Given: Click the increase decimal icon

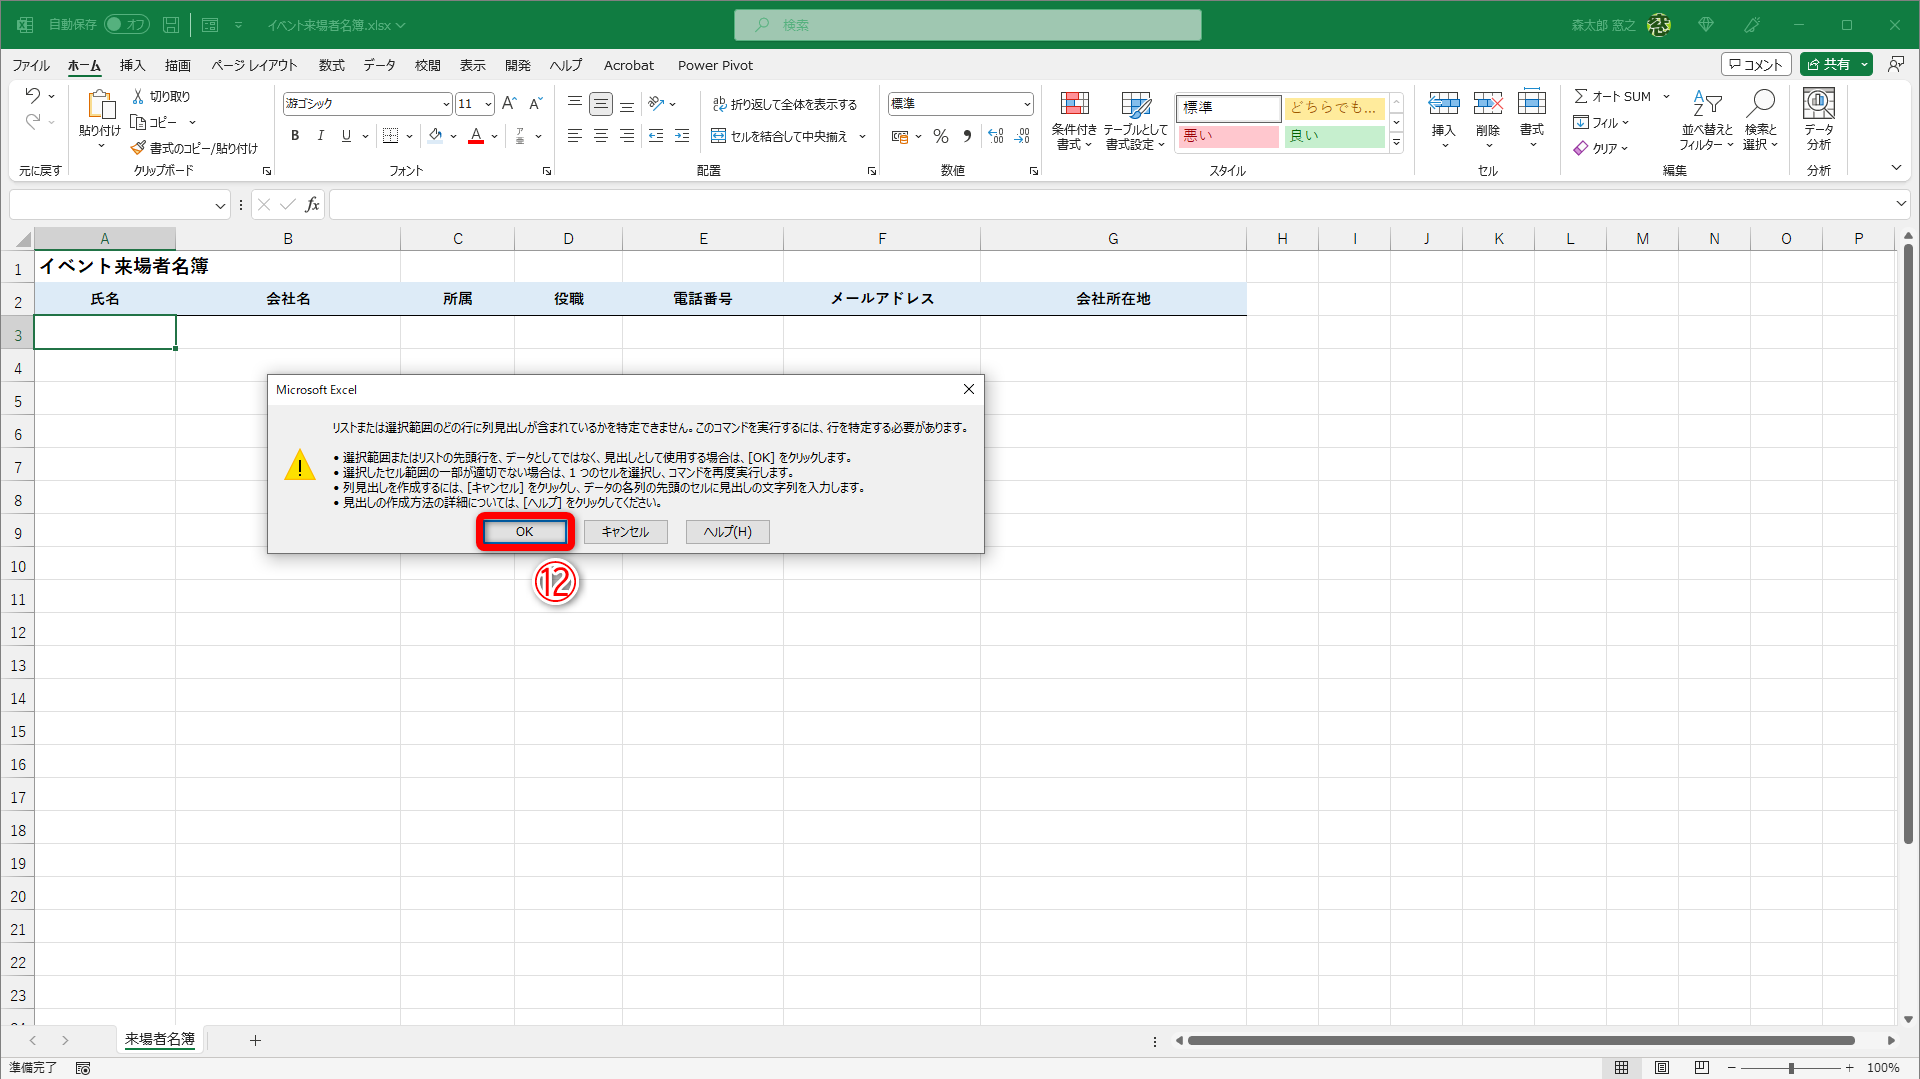Looking at the screenshot, I should (996, 136).
